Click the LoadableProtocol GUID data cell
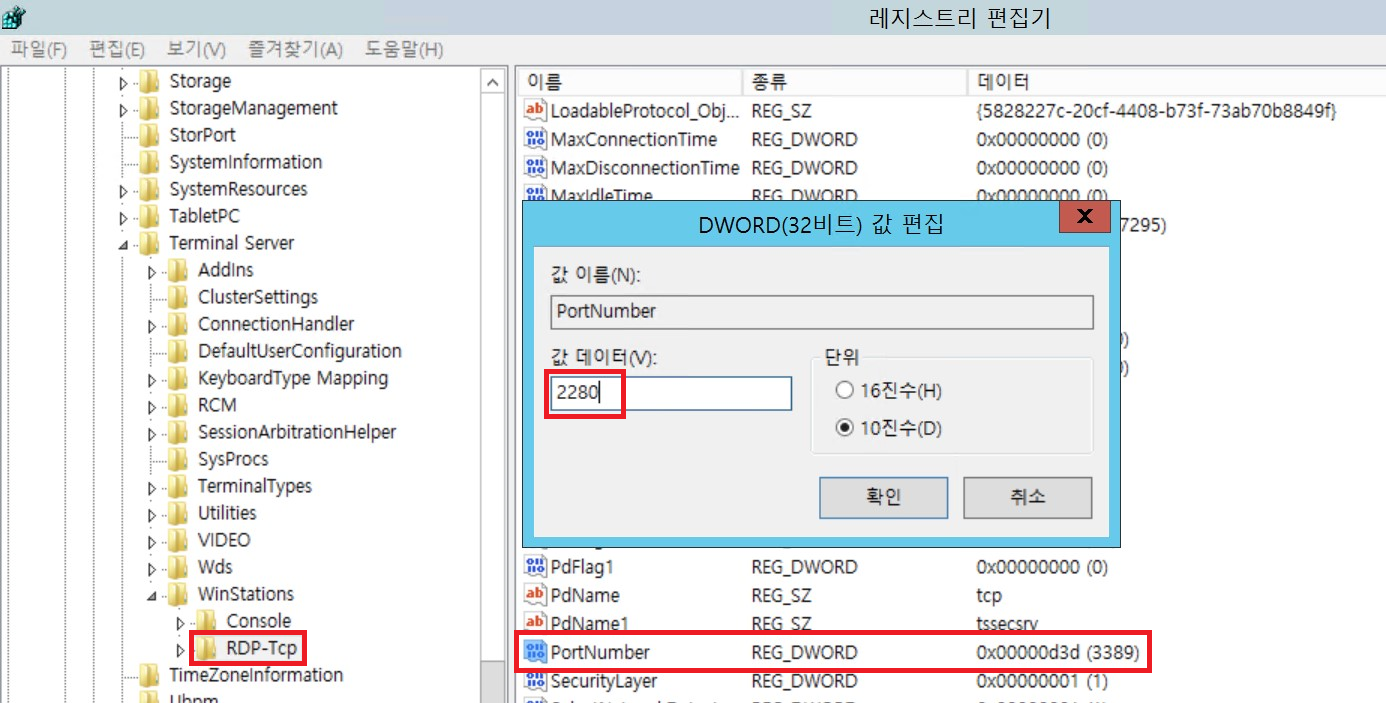This screenshot has width=1386, height=703. (x=1157, y=111)
